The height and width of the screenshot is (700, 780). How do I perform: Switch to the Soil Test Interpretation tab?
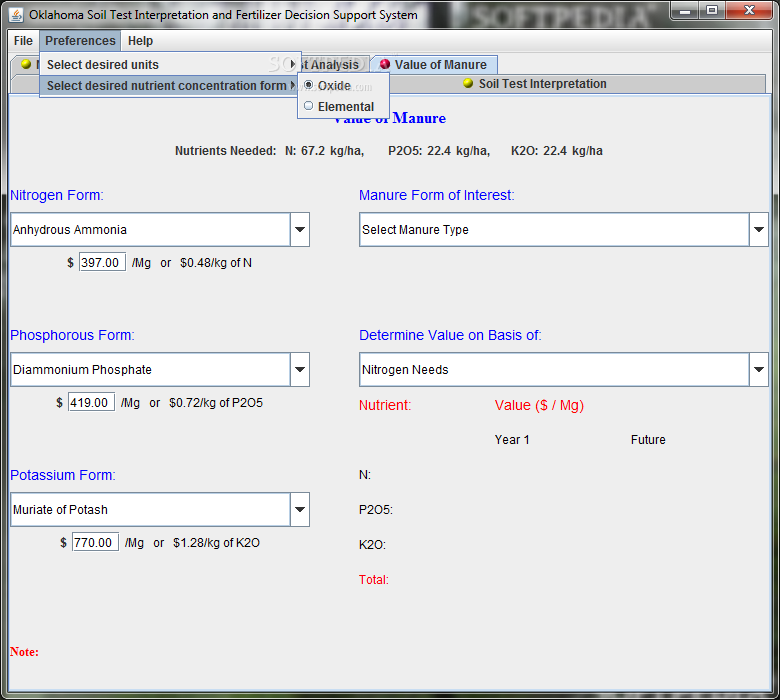535,84
